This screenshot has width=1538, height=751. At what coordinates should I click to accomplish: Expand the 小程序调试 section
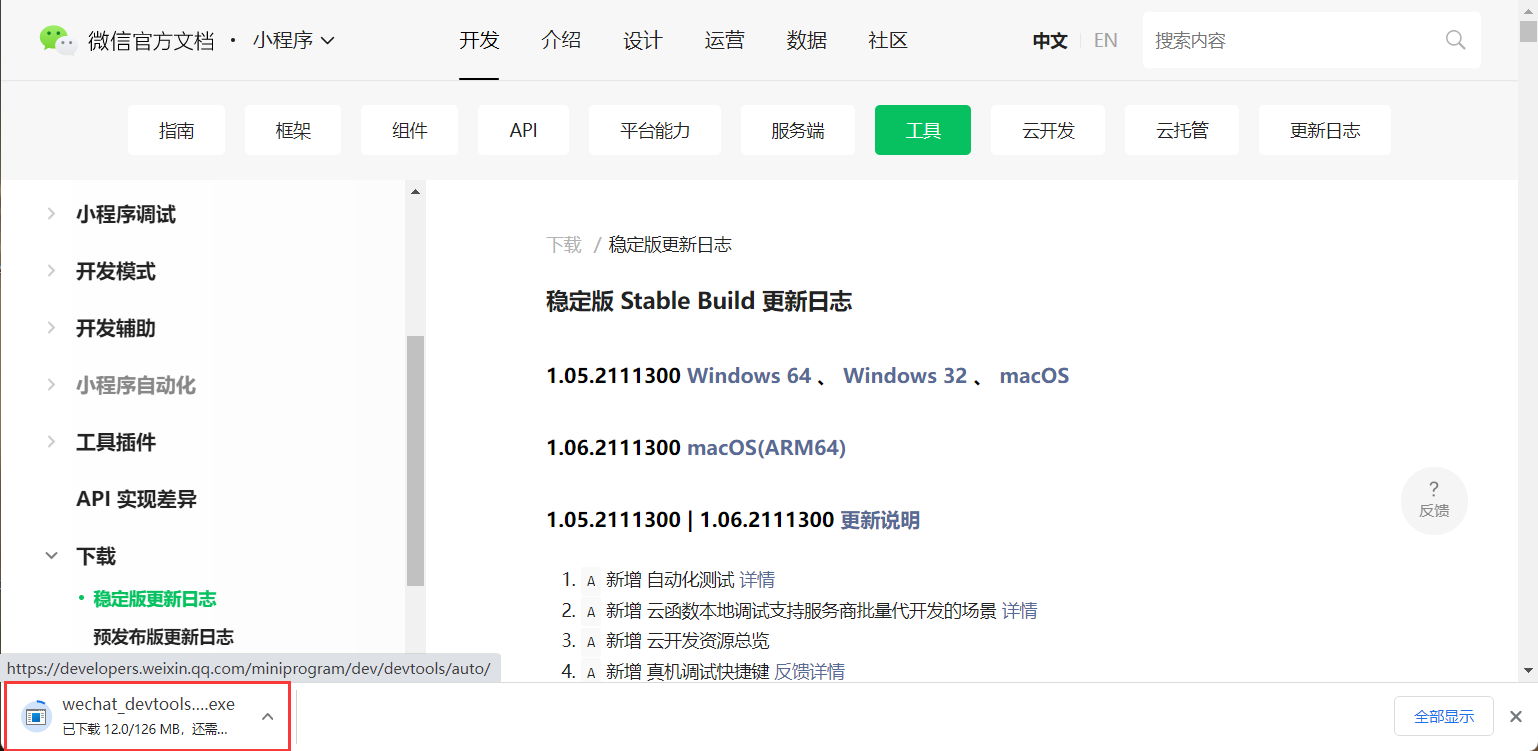tap(51, 214)
